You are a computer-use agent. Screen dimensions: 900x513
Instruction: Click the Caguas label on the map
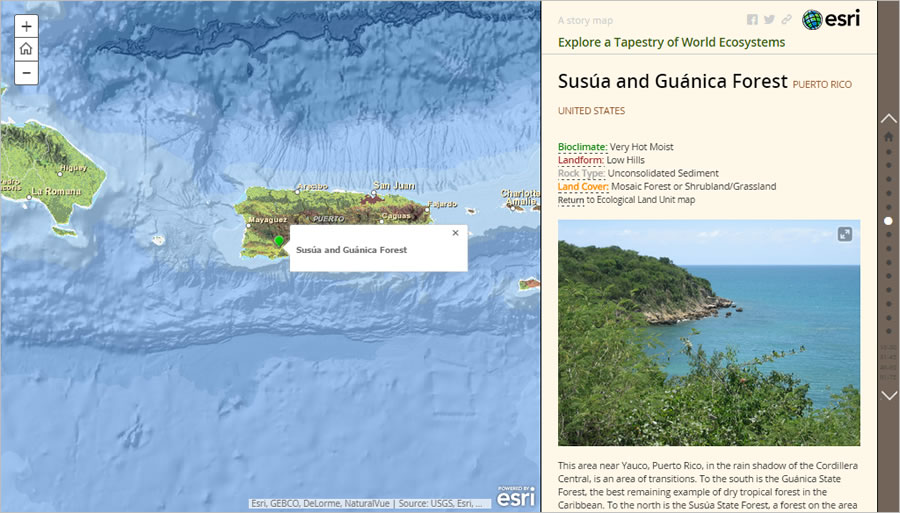396,216
